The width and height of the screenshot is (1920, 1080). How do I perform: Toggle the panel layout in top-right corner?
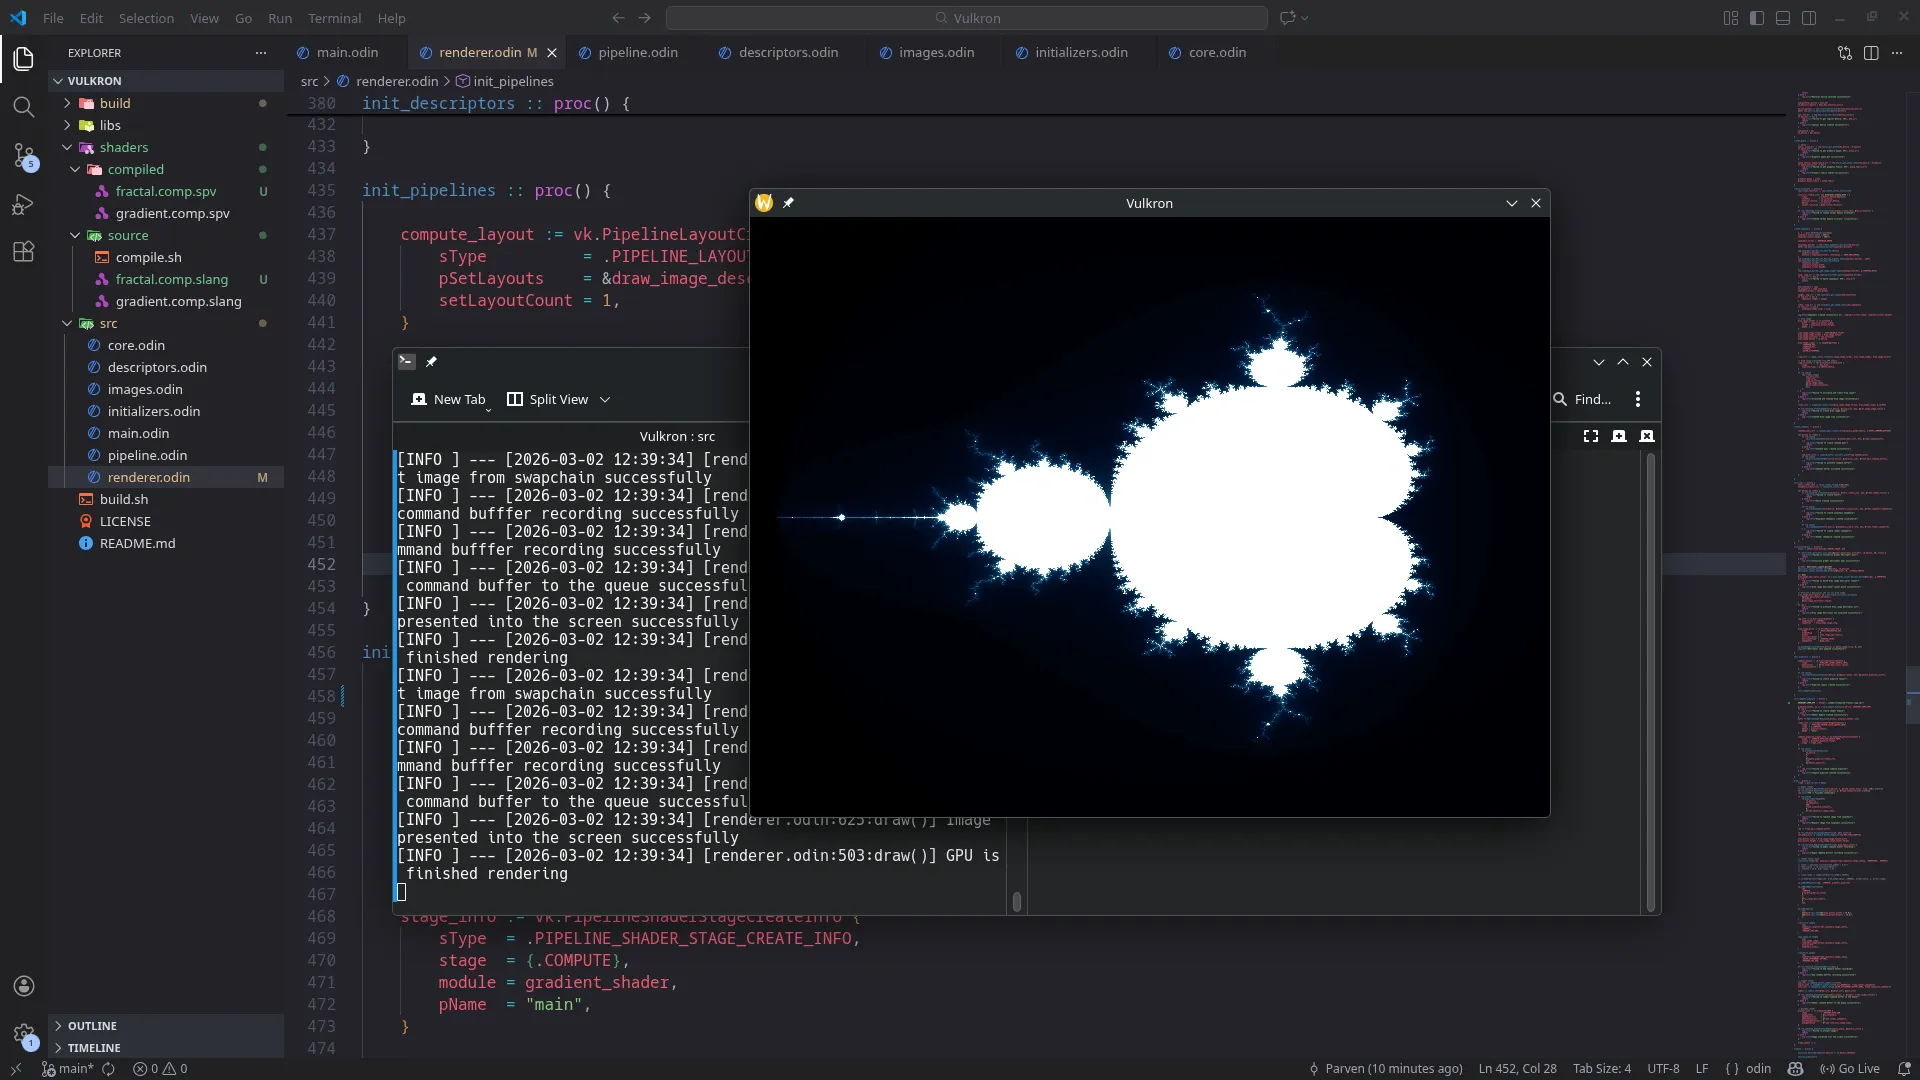tap(1783, 18)
